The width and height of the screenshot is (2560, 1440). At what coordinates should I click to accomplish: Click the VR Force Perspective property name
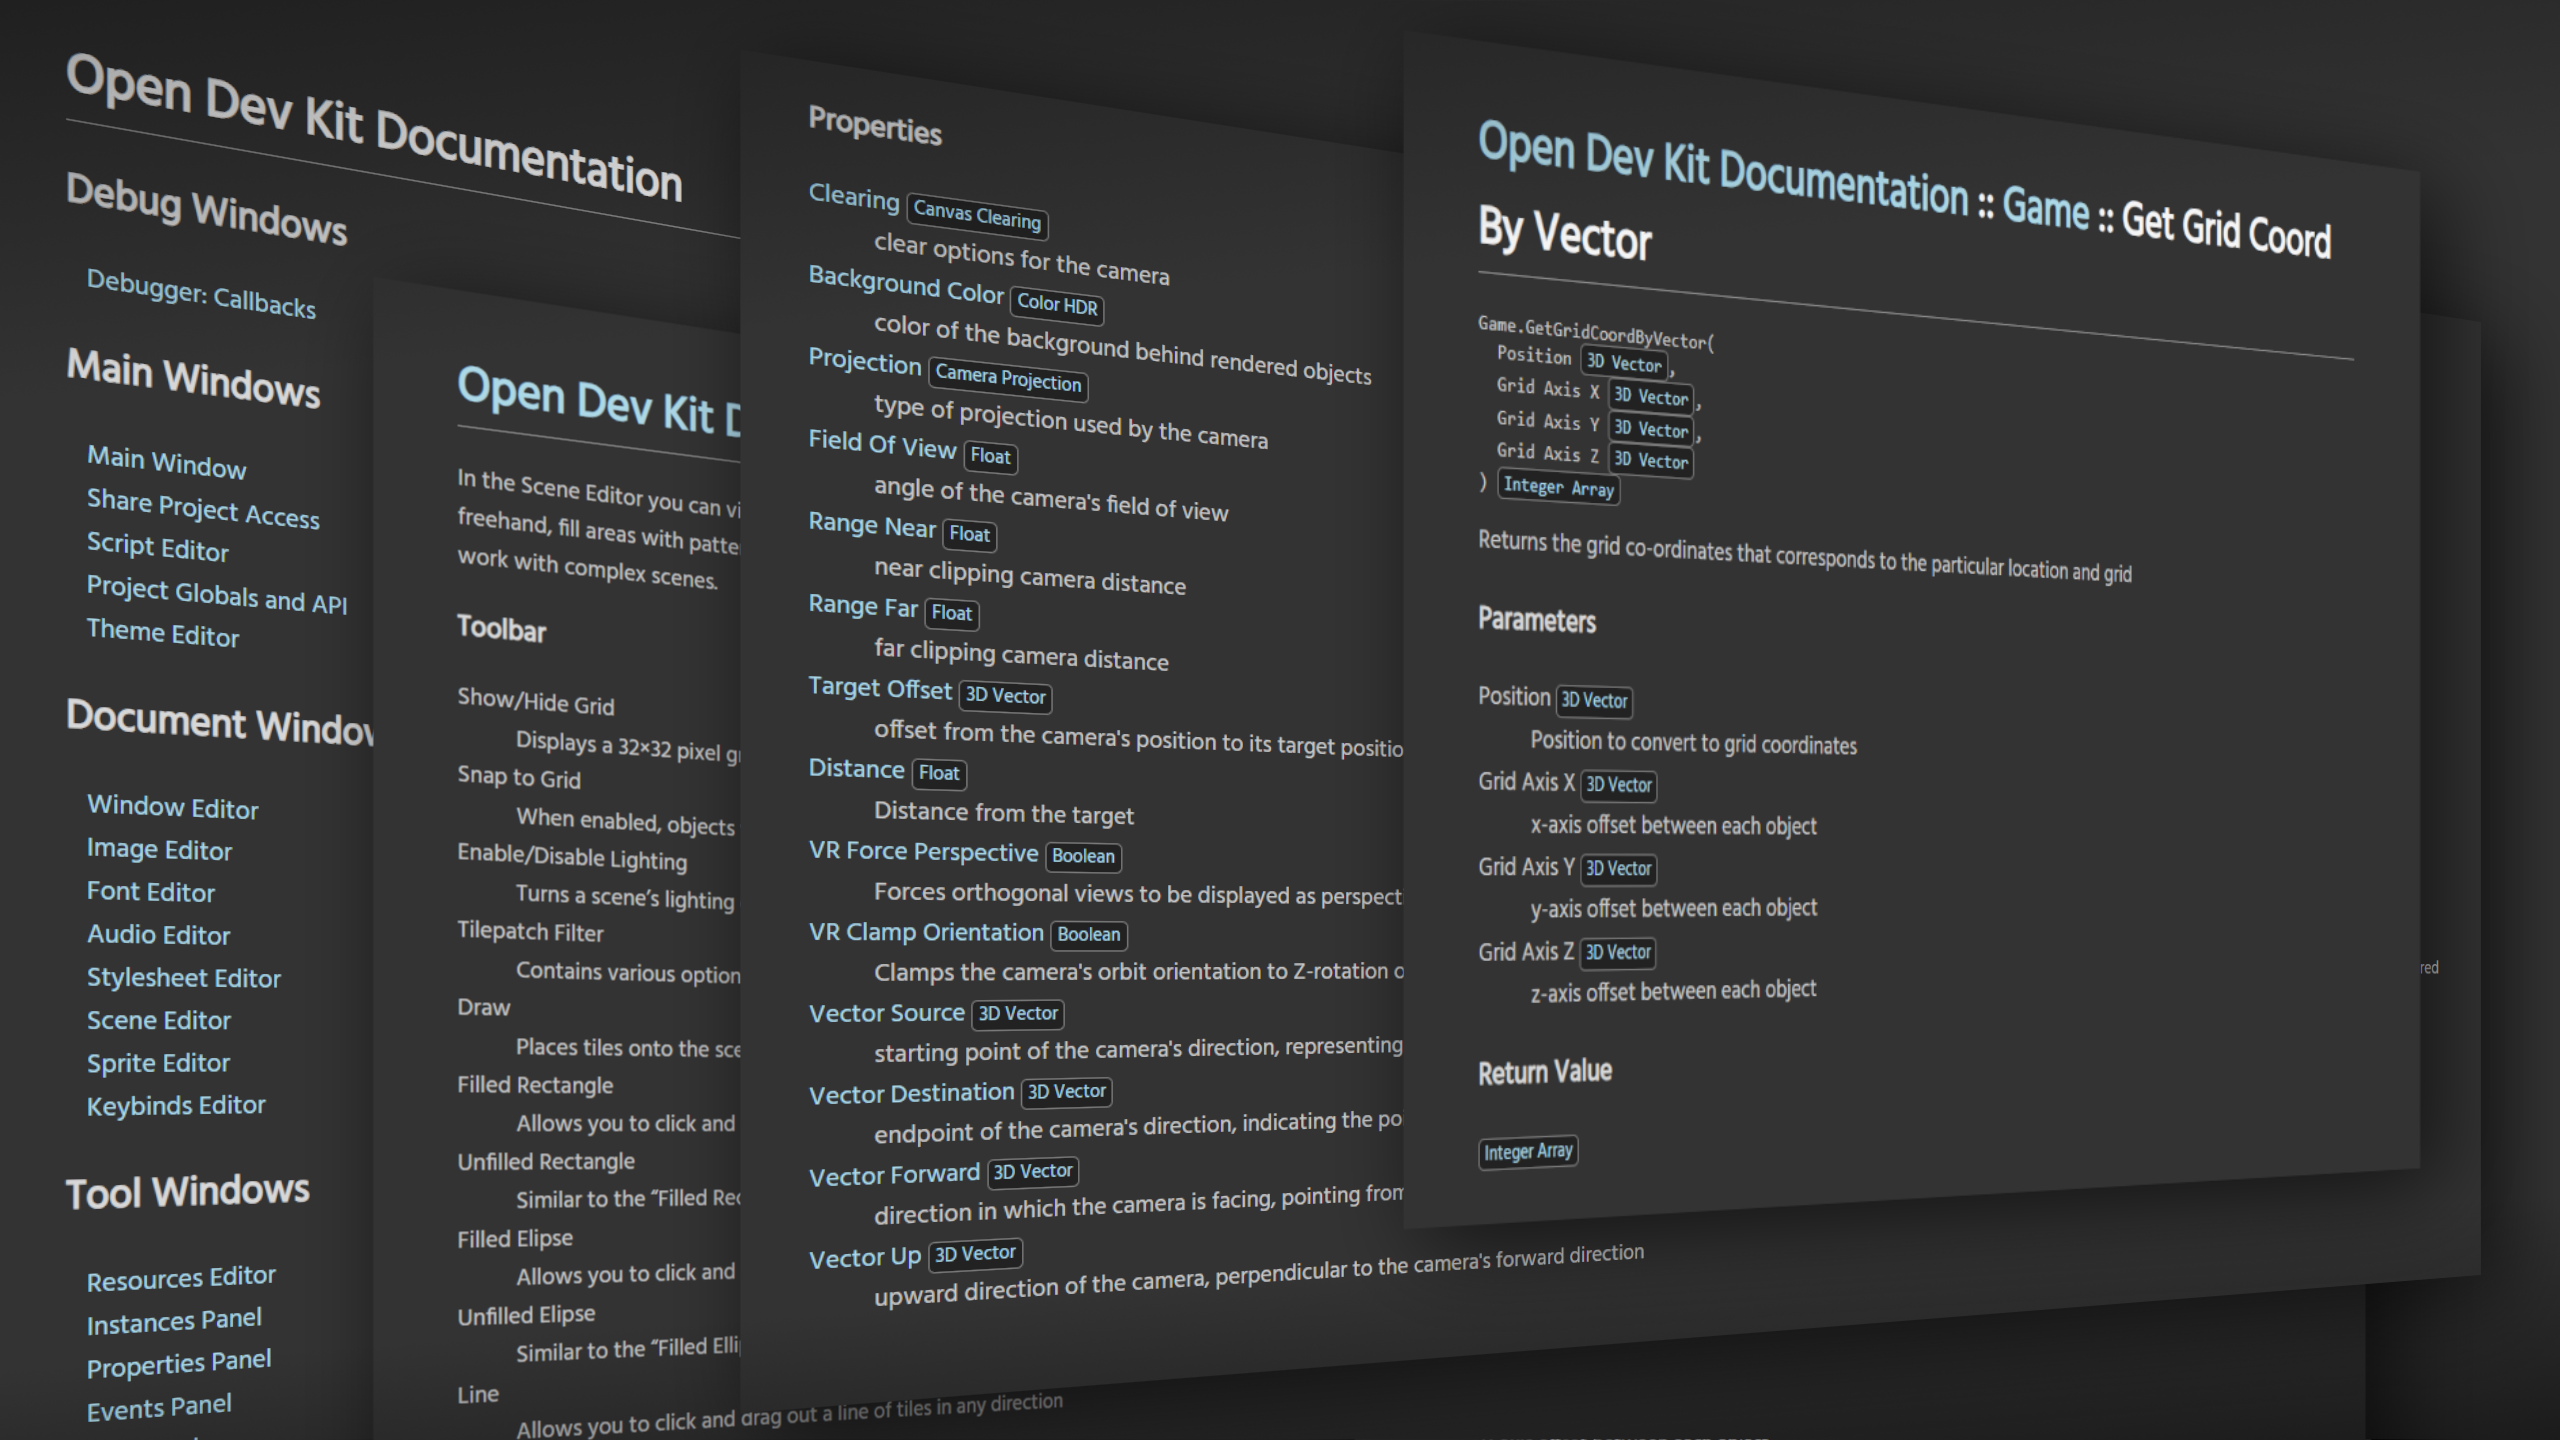(x=923, y=851)
